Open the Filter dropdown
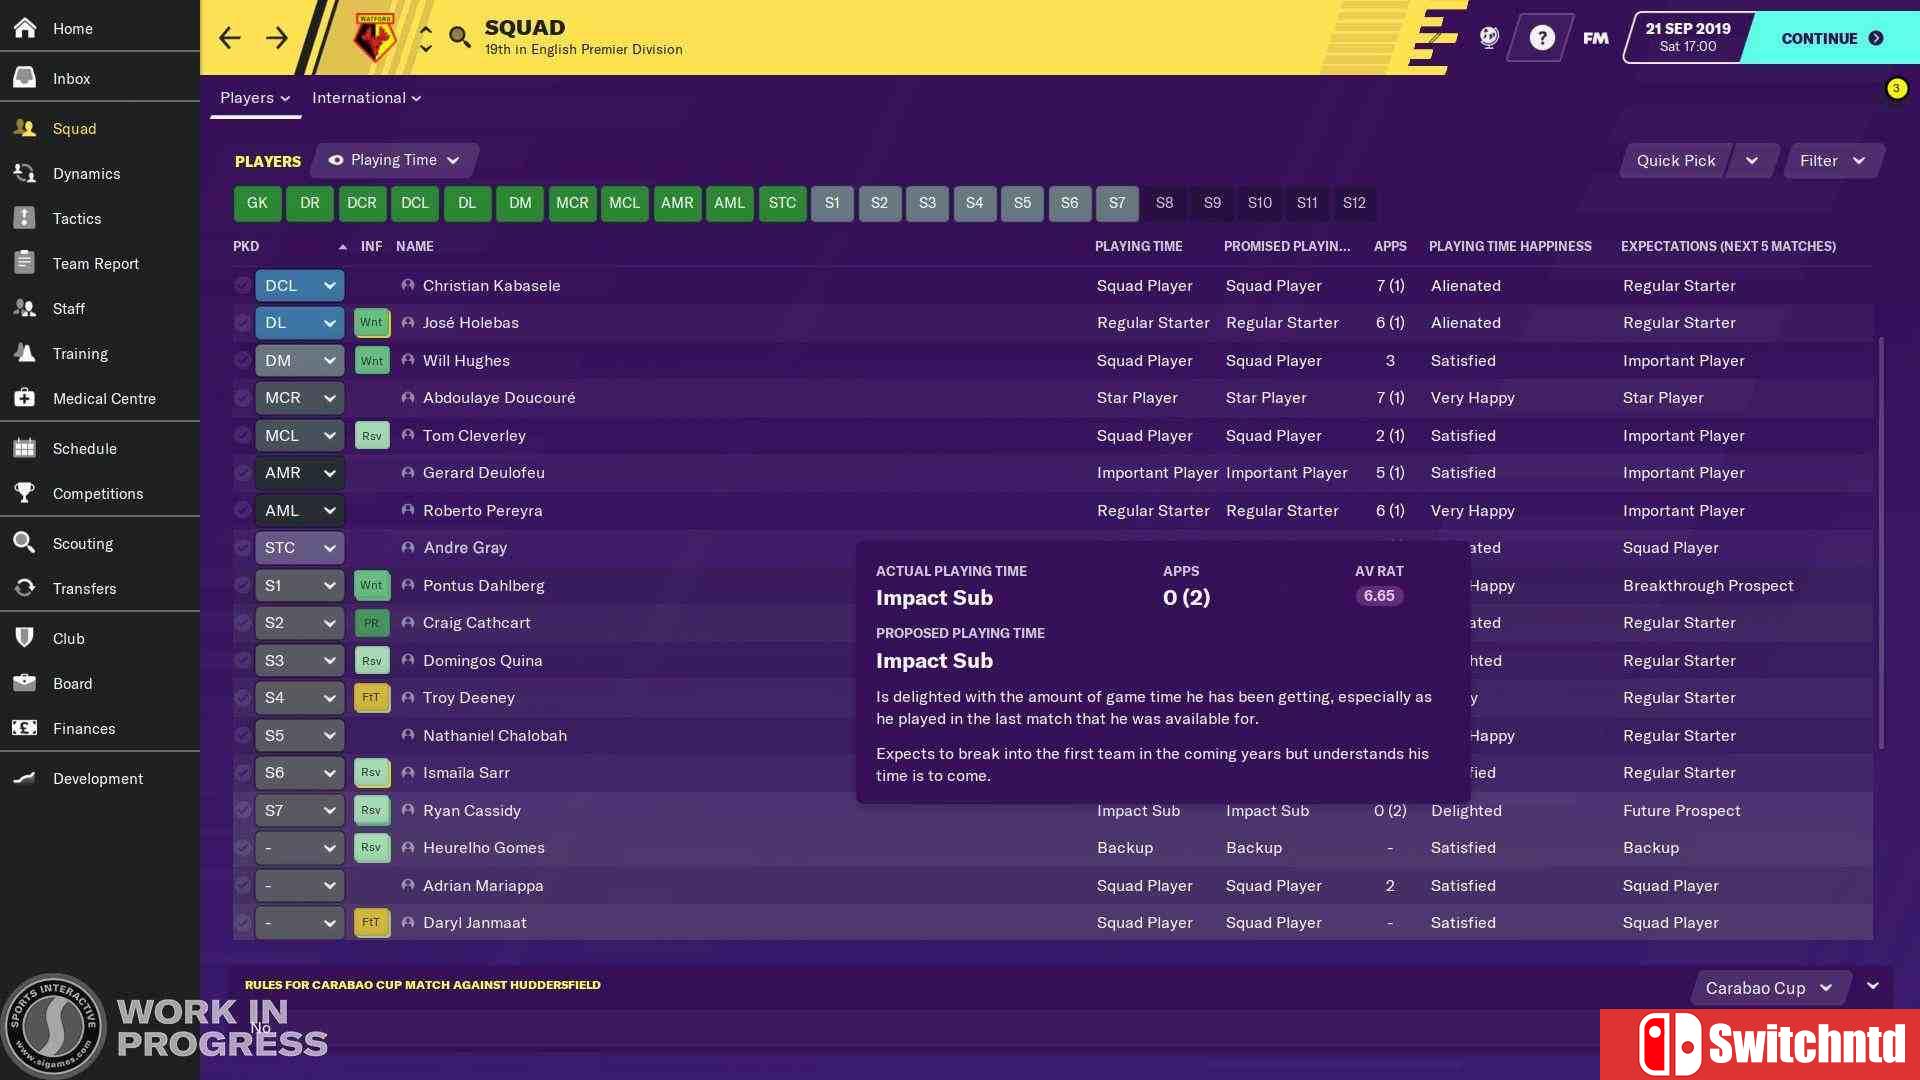 [x=1833, y=160]
